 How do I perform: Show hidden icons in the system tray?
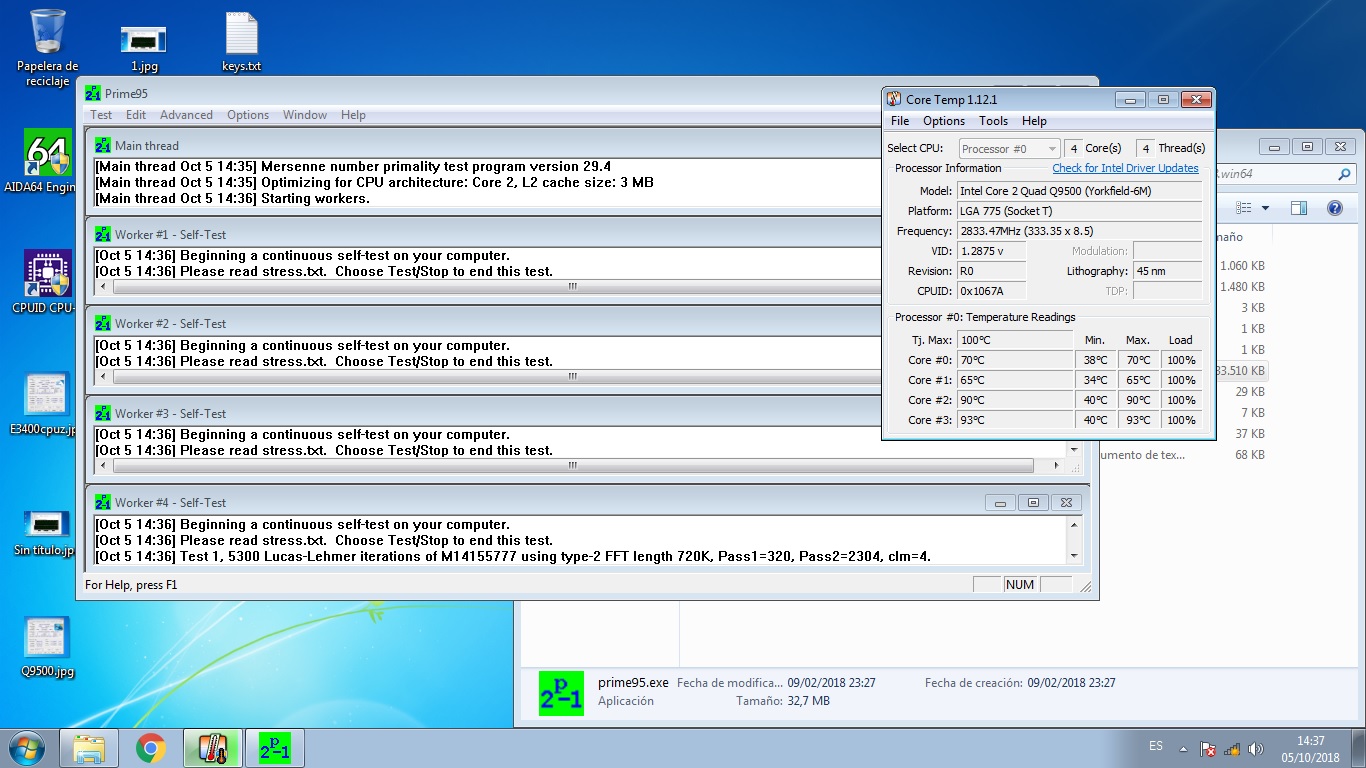1184,749
